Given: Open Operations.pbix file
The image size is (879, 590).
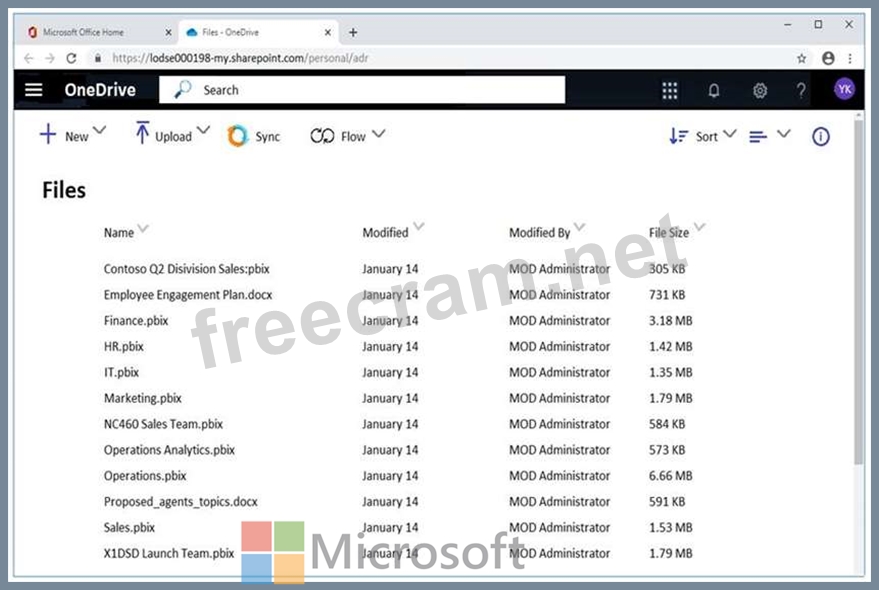Looking at the screenshot, I should [145, 475].
